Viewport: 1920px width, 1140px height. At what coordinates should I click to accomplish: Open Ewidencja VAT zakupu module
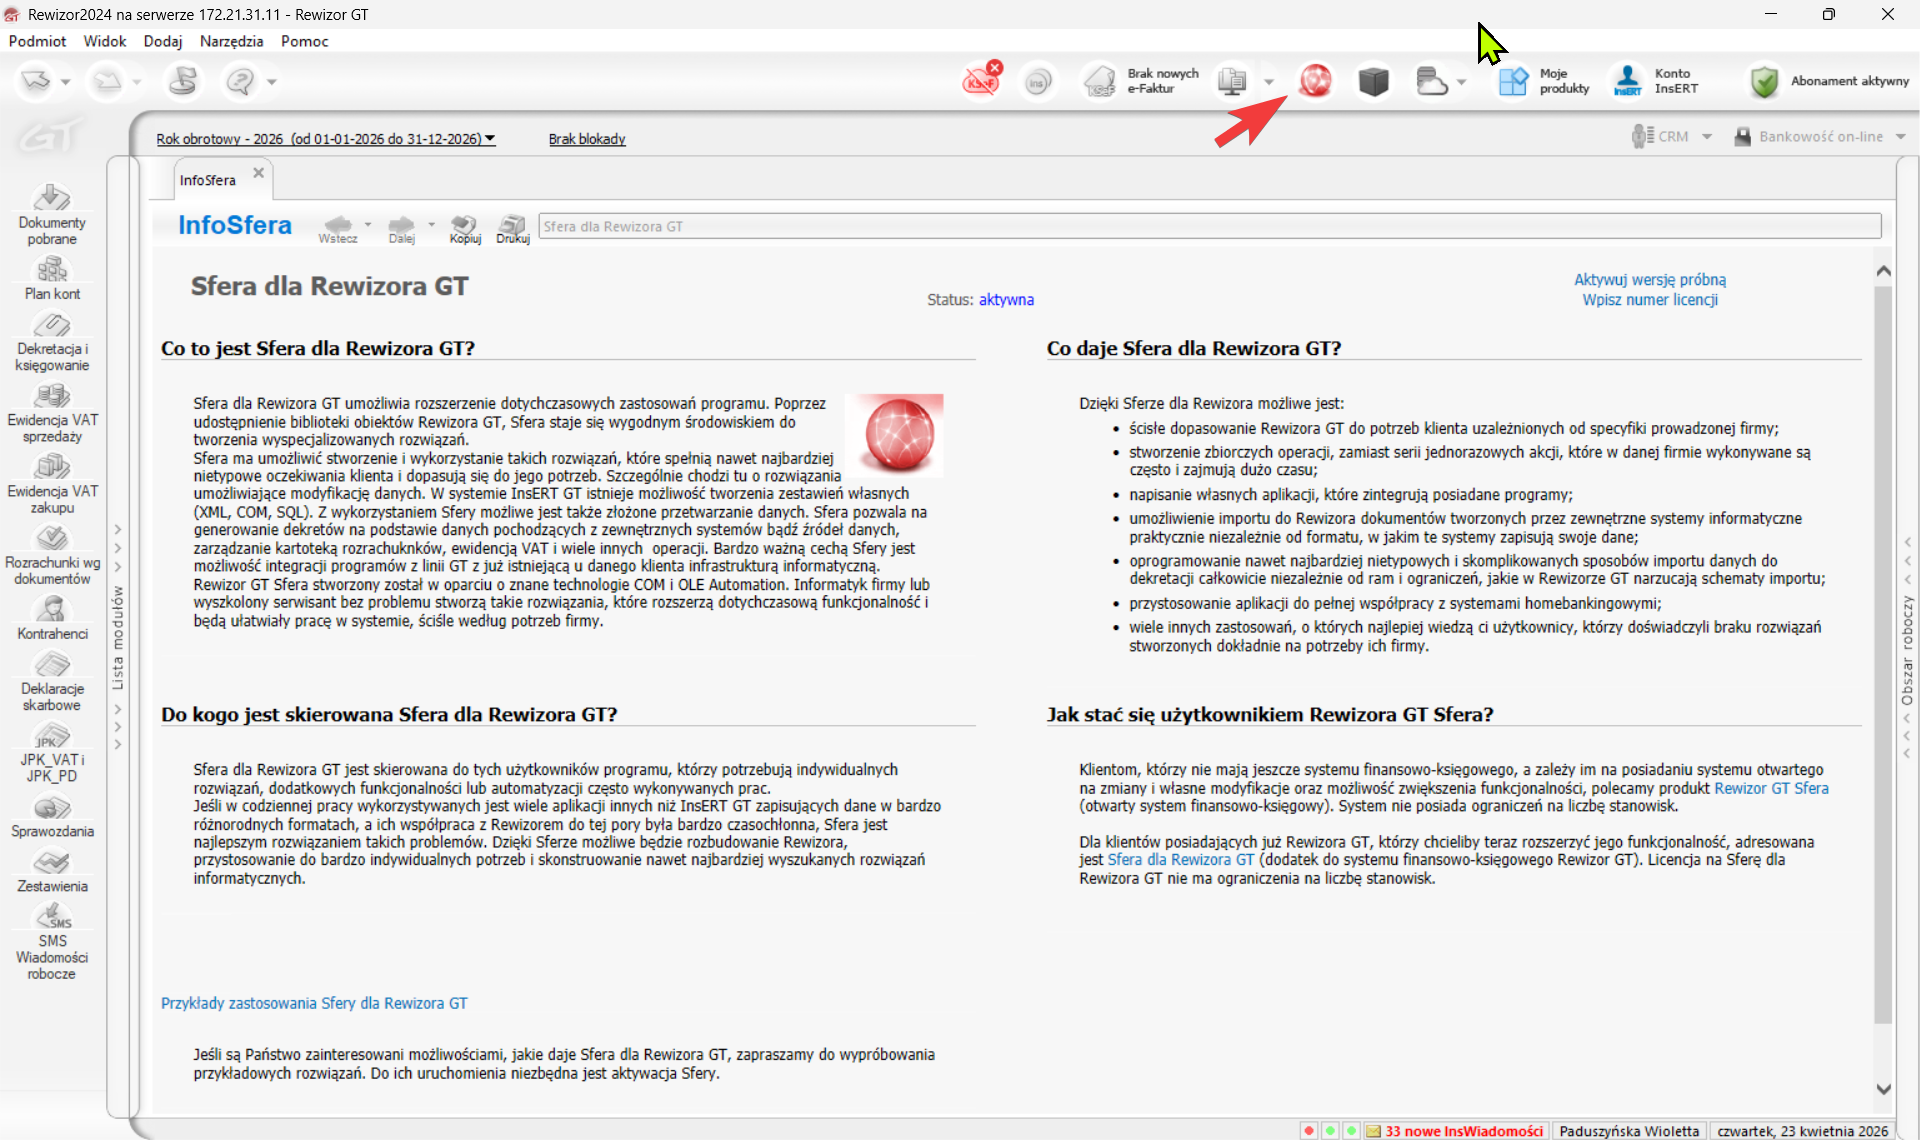[52, 484]
